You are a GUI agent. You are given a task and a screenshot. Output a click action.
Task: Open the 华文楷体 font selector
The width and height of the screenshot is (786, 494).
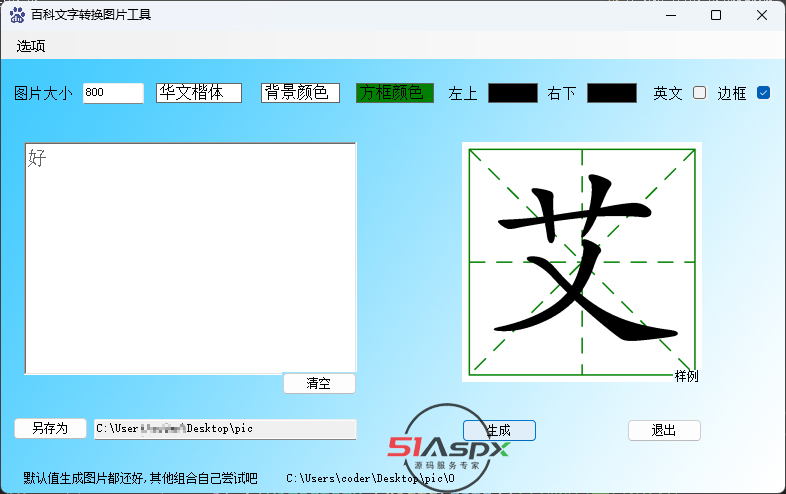click(199, 93)
